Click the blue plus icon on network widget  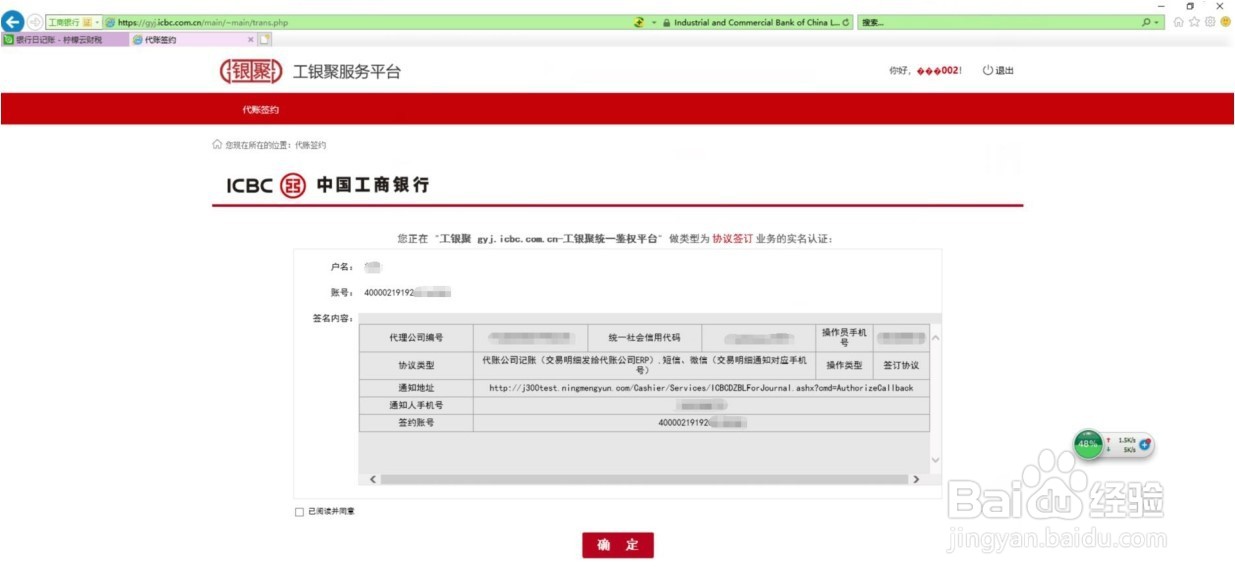pos(1145,443)
